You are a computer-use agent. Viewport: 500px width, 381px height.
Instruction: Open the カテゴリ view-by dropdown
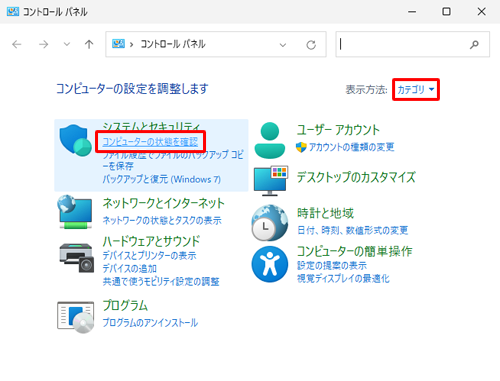[x=416, y=89]
